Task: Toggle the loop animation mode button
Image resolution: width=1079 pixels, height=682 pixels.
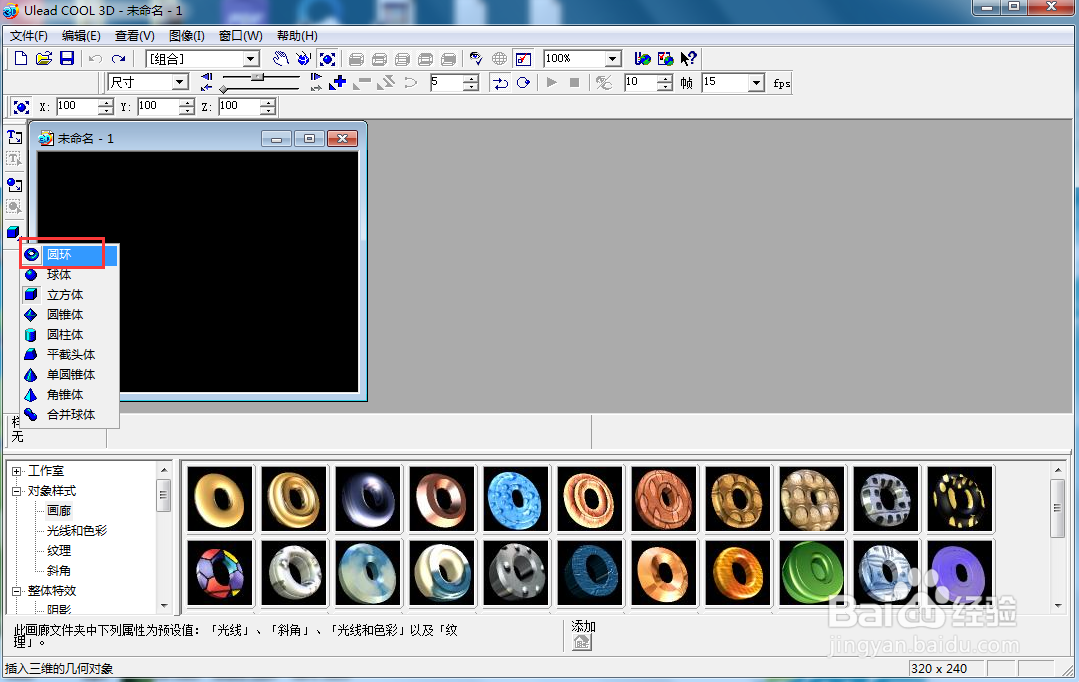Action: click(x=524, y=83)
